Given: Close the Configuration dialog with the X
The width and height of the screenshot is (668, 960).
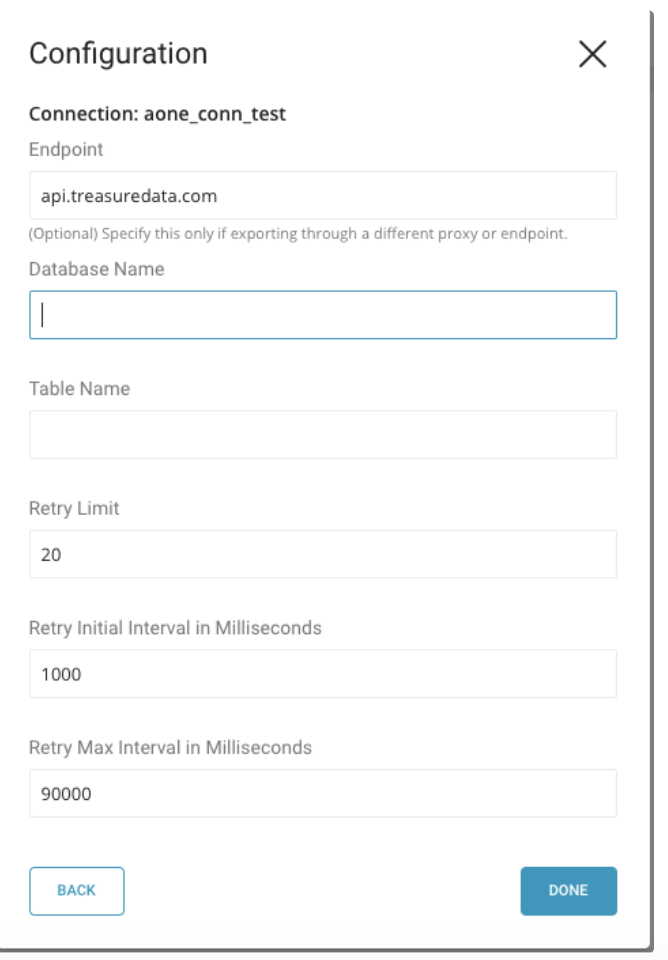Looking at the screenshot, I should [x=593, y=54].
